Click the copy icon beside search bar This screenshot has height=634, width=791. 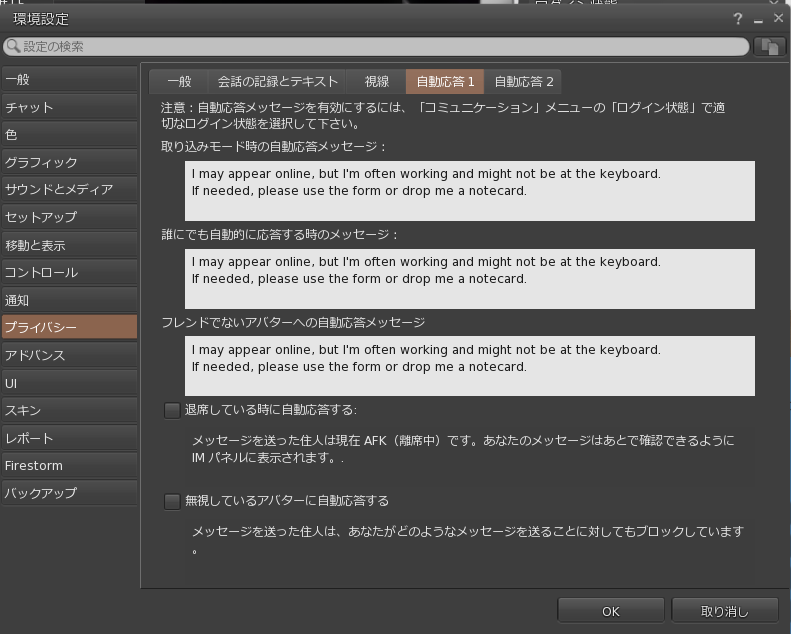tap(769, 47)
